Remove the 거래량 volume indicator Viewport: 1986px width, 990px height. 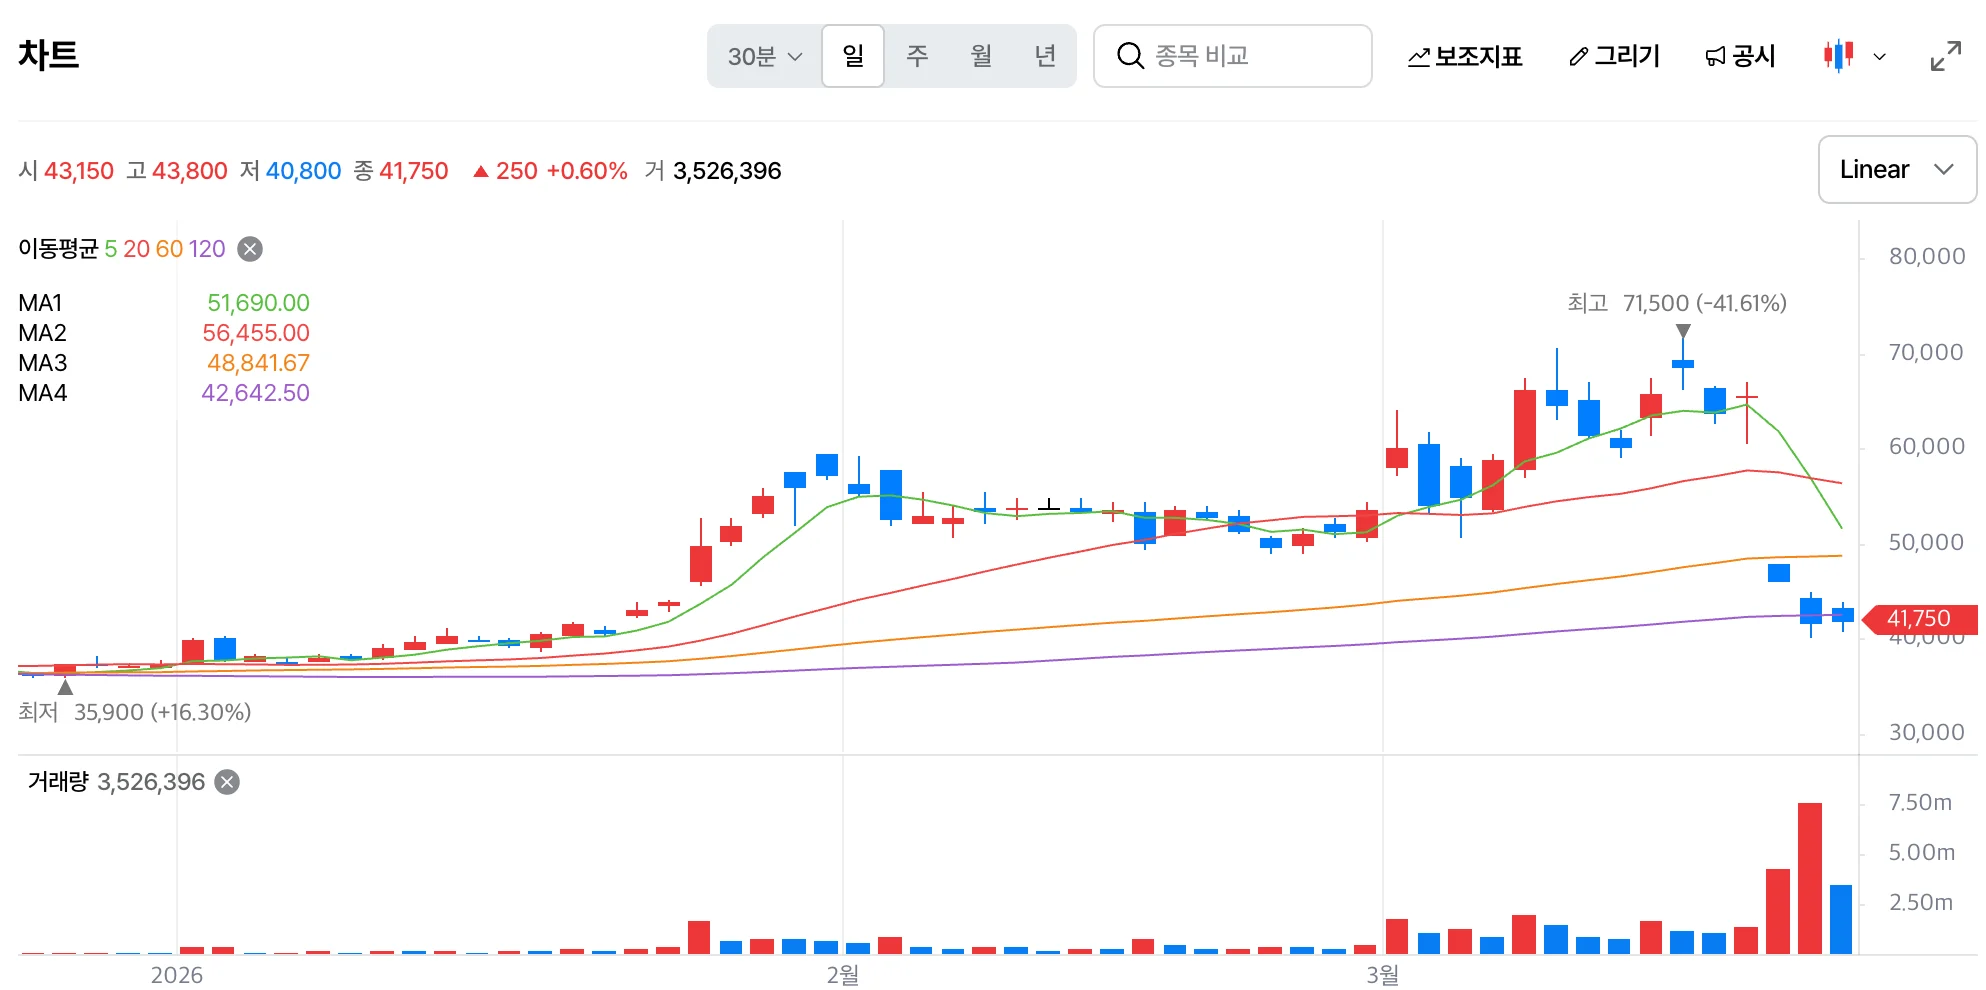point(228,782)
